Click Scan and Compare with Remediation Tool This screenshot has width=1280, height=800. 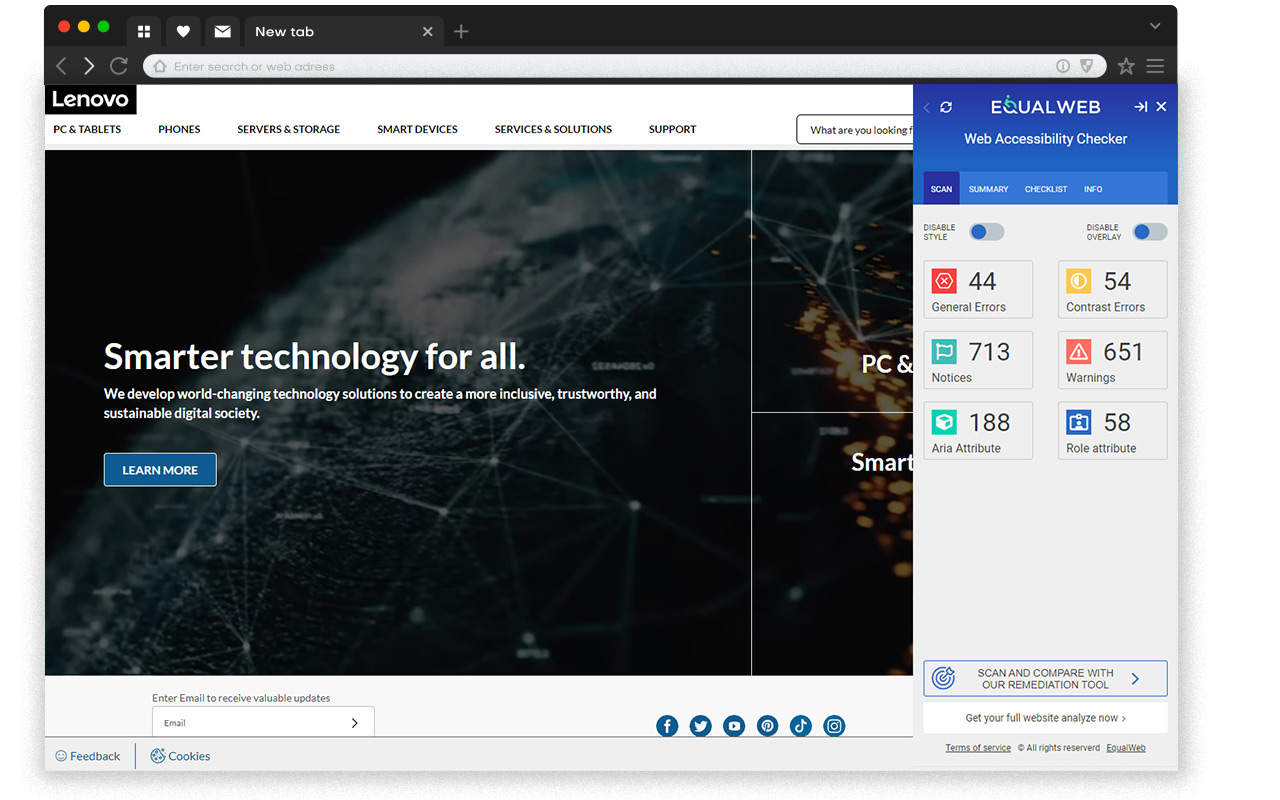tap(1045, 679)
